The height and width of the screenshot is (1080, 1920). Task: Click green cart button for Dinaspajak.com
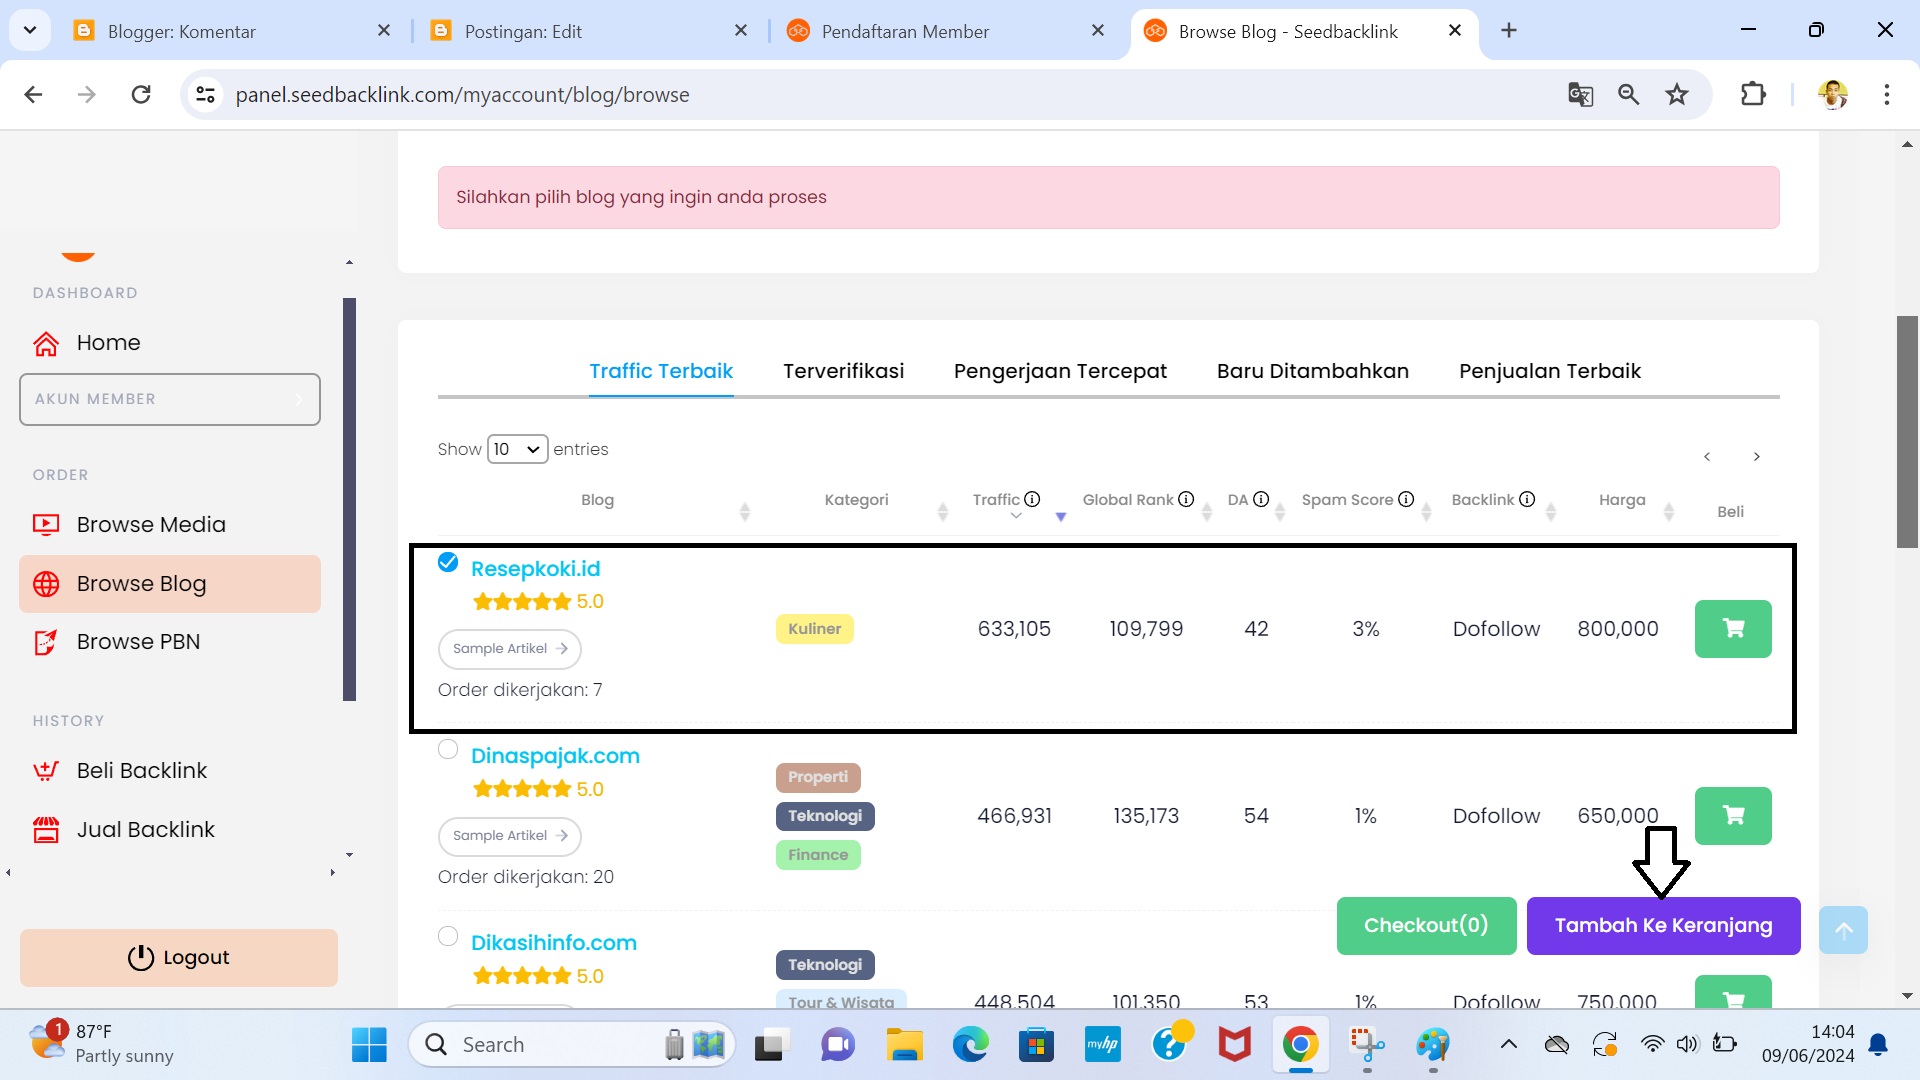point(1732,815)
